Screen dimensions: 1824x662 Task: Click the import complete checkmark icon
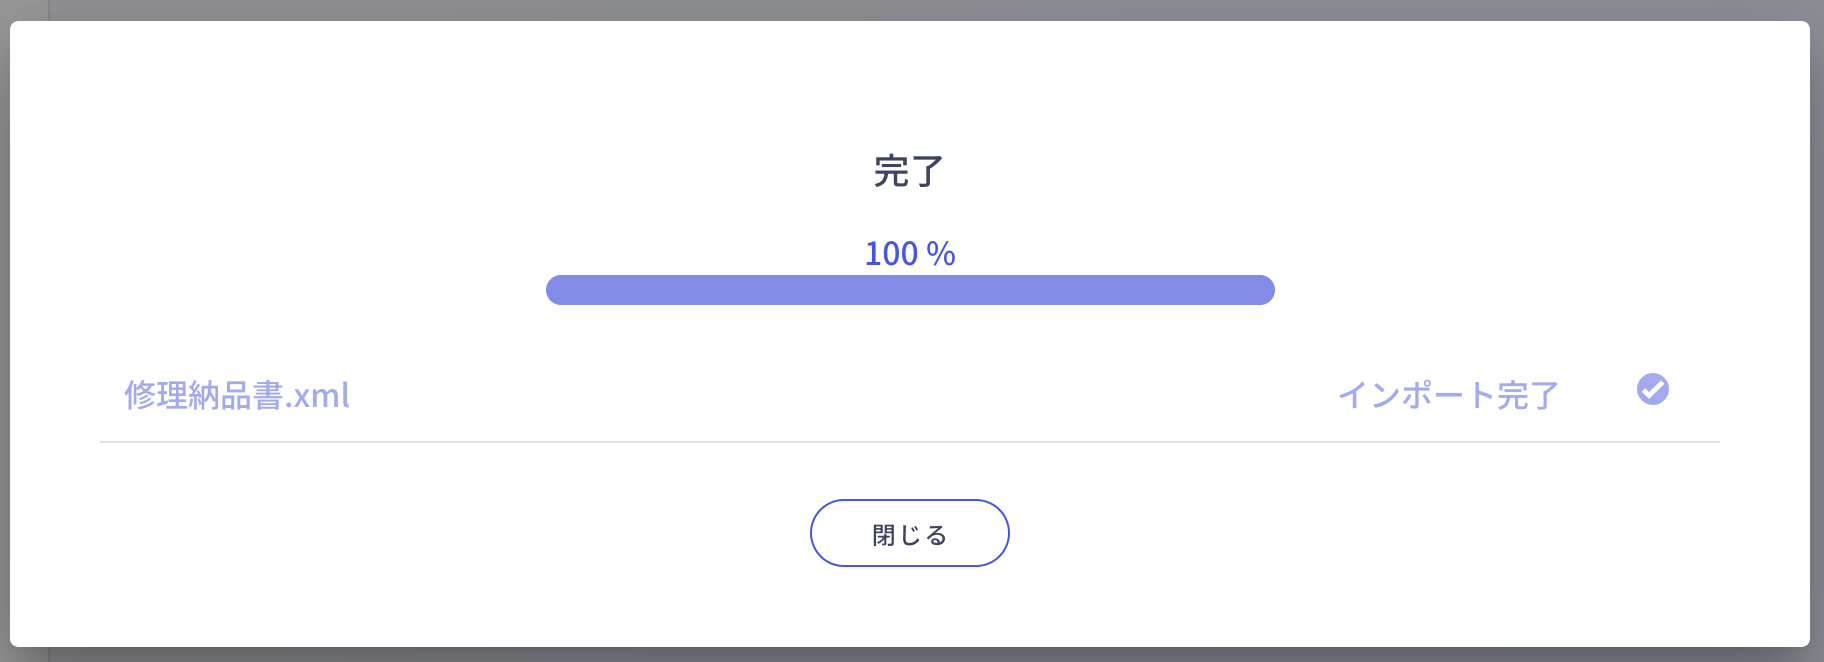tap(1652, 389)
